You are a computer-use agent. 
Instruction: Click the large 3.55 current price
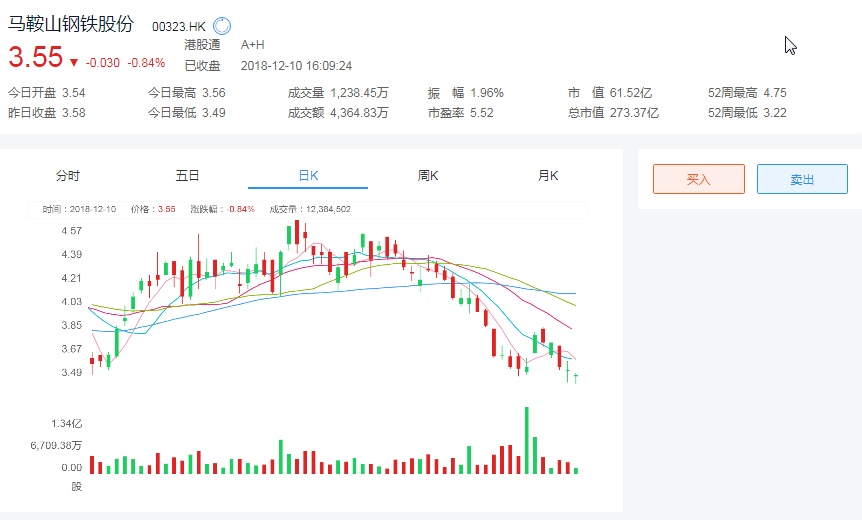(36, 59)
